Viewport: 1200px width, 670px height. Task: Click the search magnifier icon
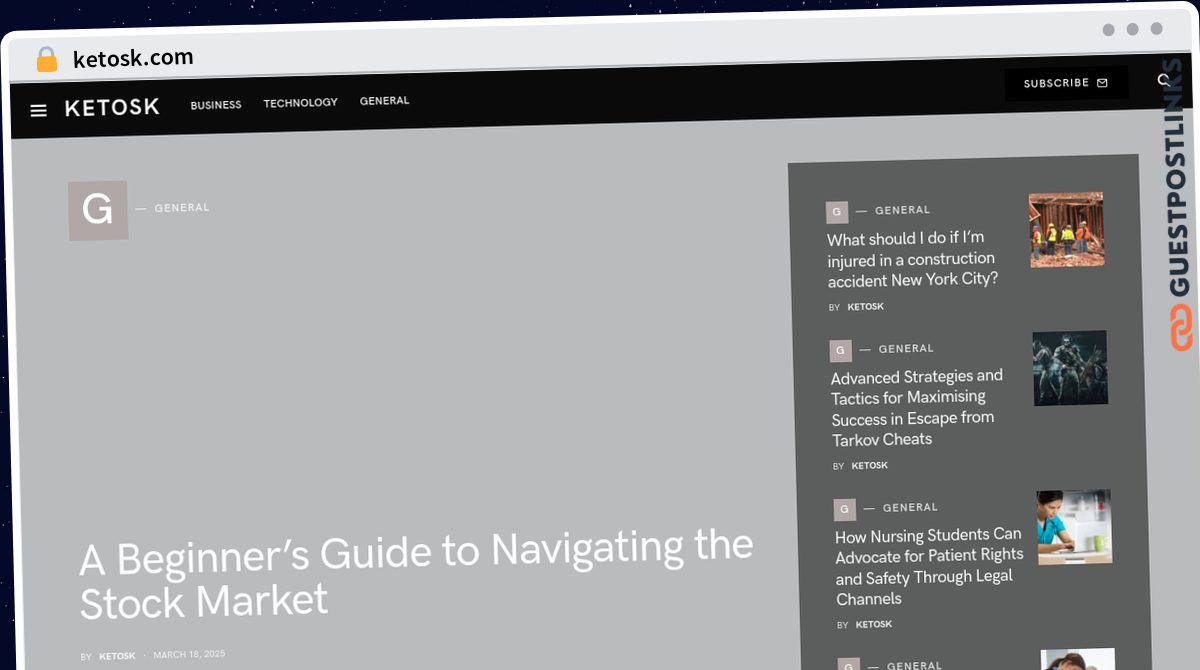tap(1164, 80)
